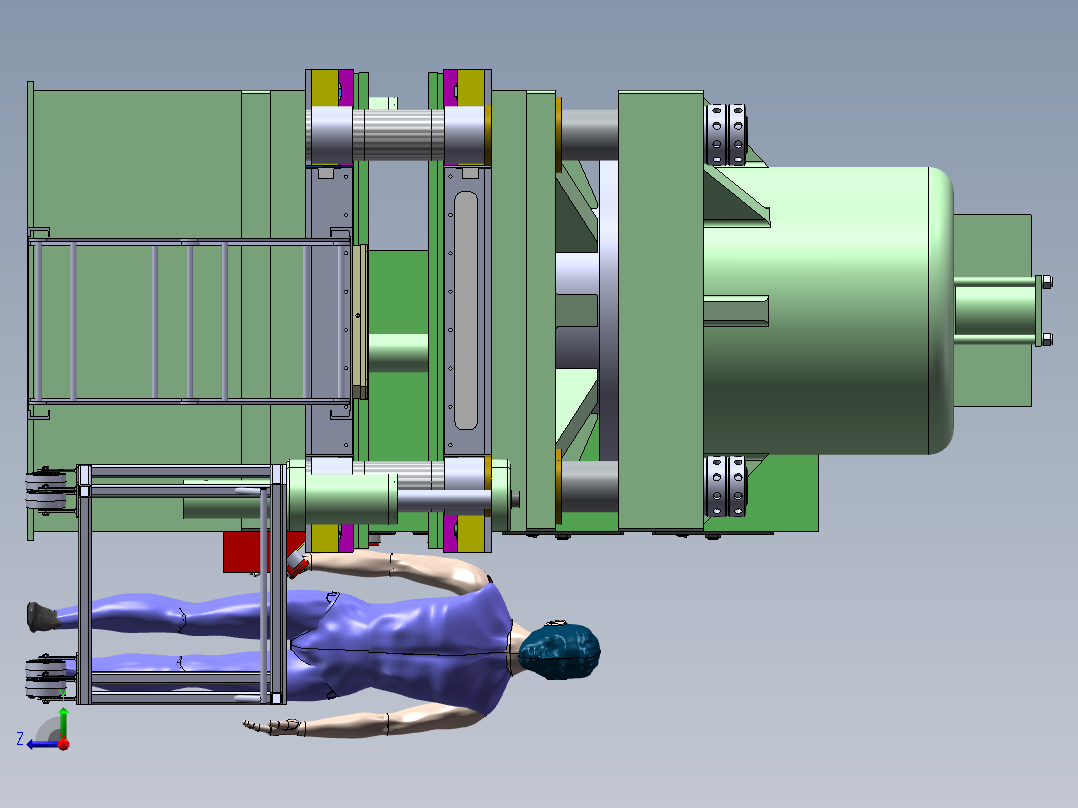The image size is (1078, 808).
Task: Click the blue Z axis arrow of the orientation triad
Action: [41, 744]
